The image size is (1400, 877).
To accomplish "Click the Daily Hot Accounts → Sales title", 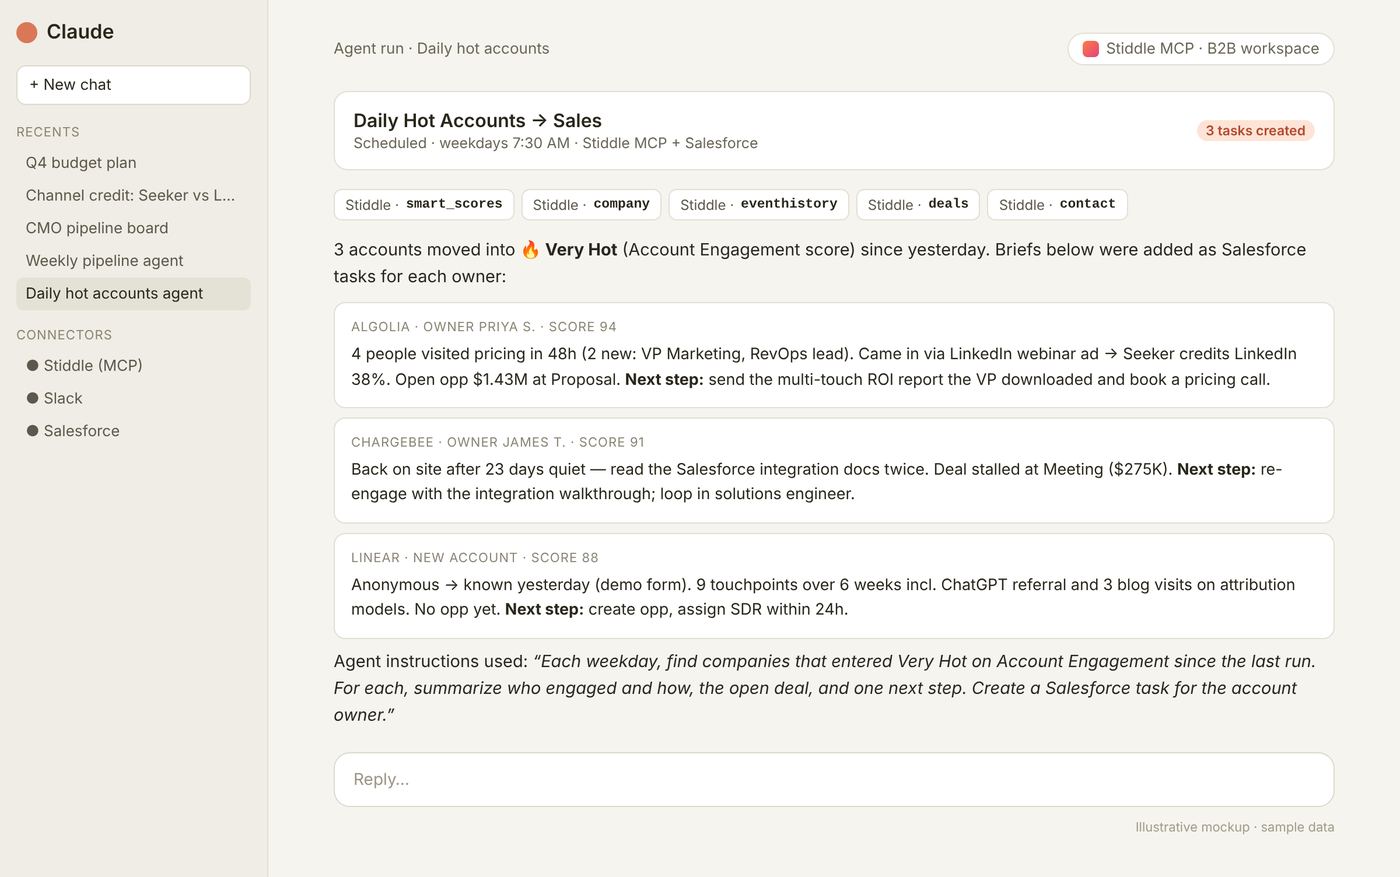I will pos(477,121).
